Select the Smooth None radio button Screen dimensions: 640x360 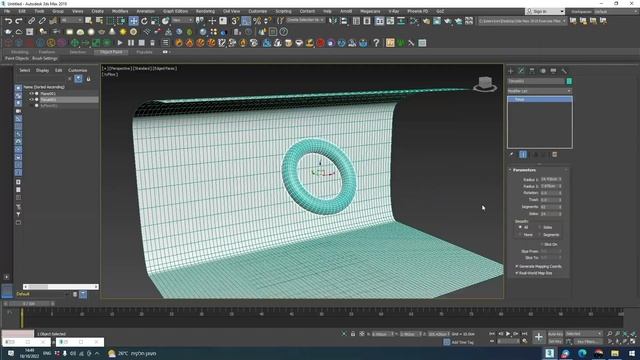[x=520, y=235]
